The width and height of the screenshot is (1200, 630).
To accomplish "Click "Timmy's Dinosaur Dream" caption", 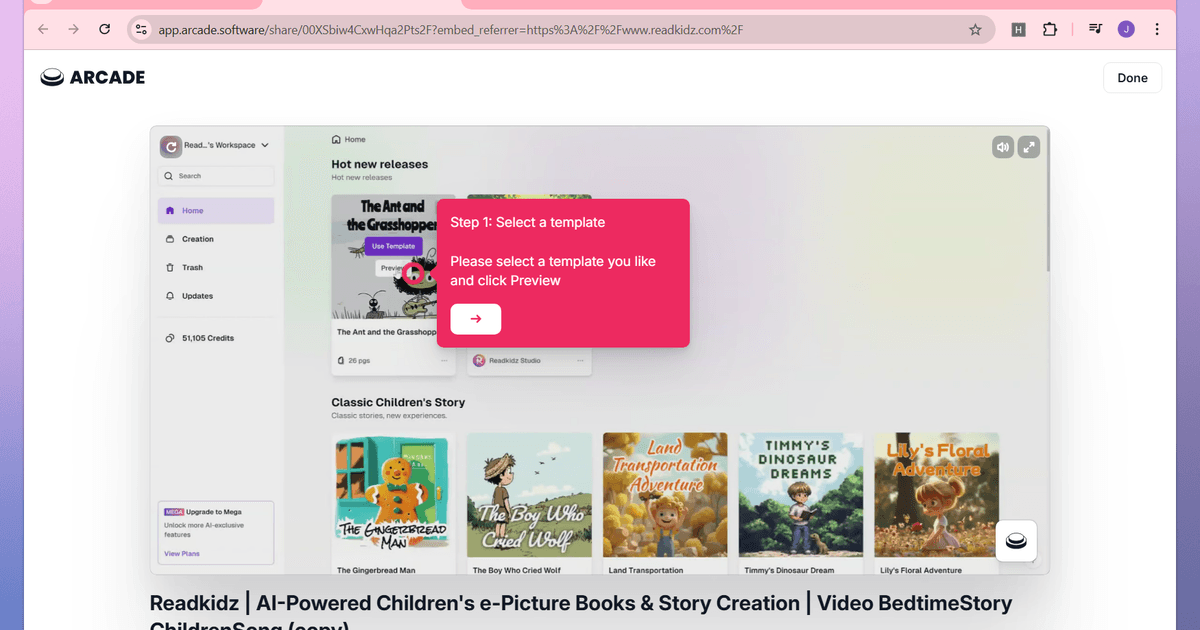I will click(x=789, y=570).
